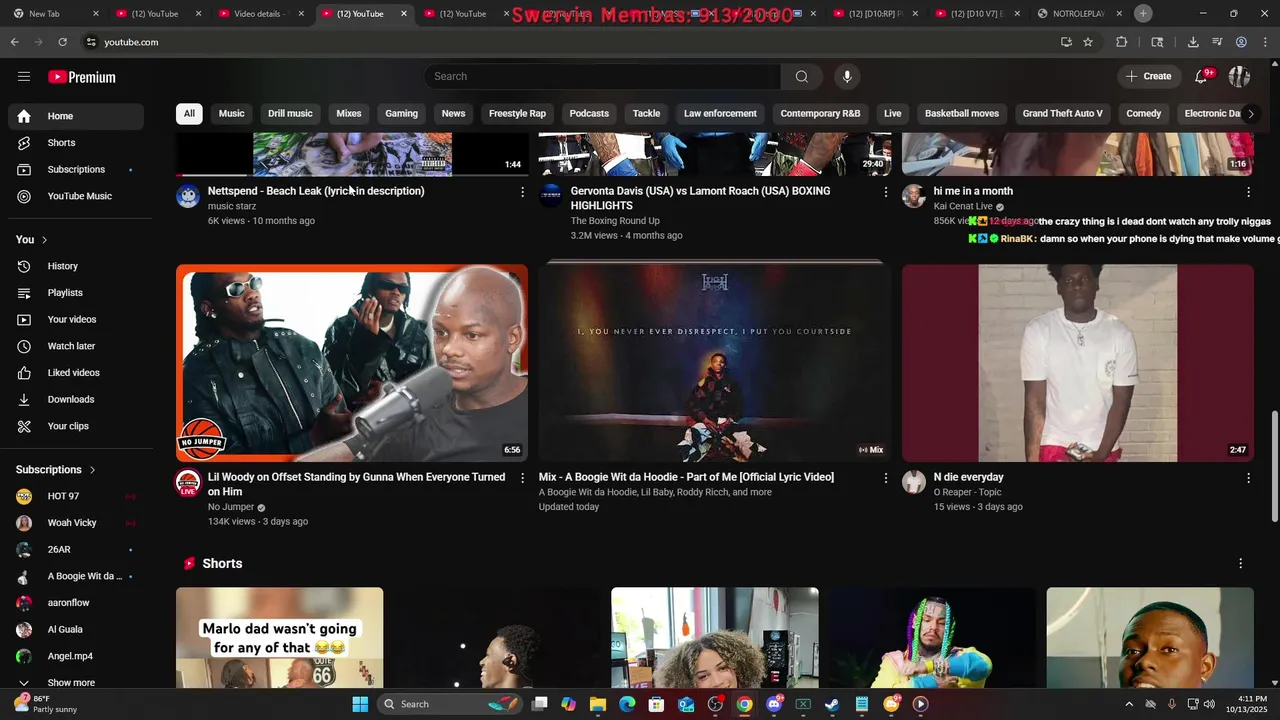Open options for Nettspend Beach Leak video
This screenshot has width=1280, height=720.
tap(522, 192)
